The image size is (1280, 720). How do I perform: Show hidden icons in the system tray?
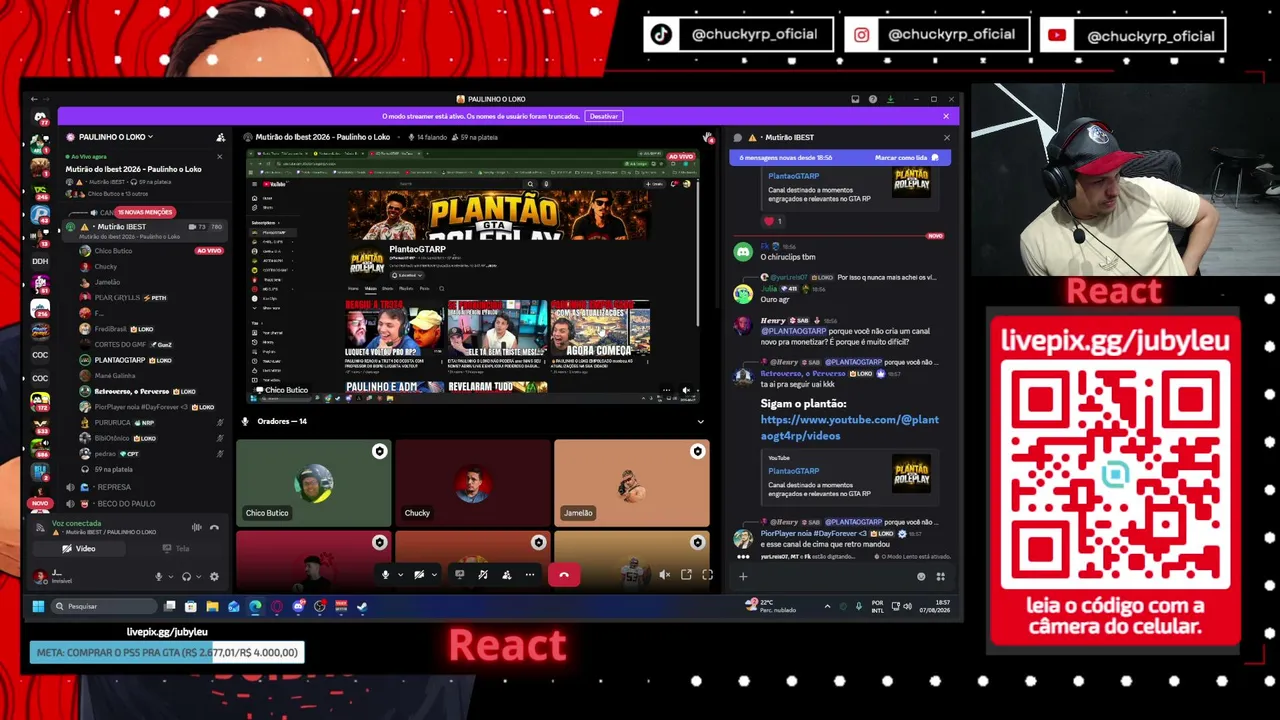(827, 606)
